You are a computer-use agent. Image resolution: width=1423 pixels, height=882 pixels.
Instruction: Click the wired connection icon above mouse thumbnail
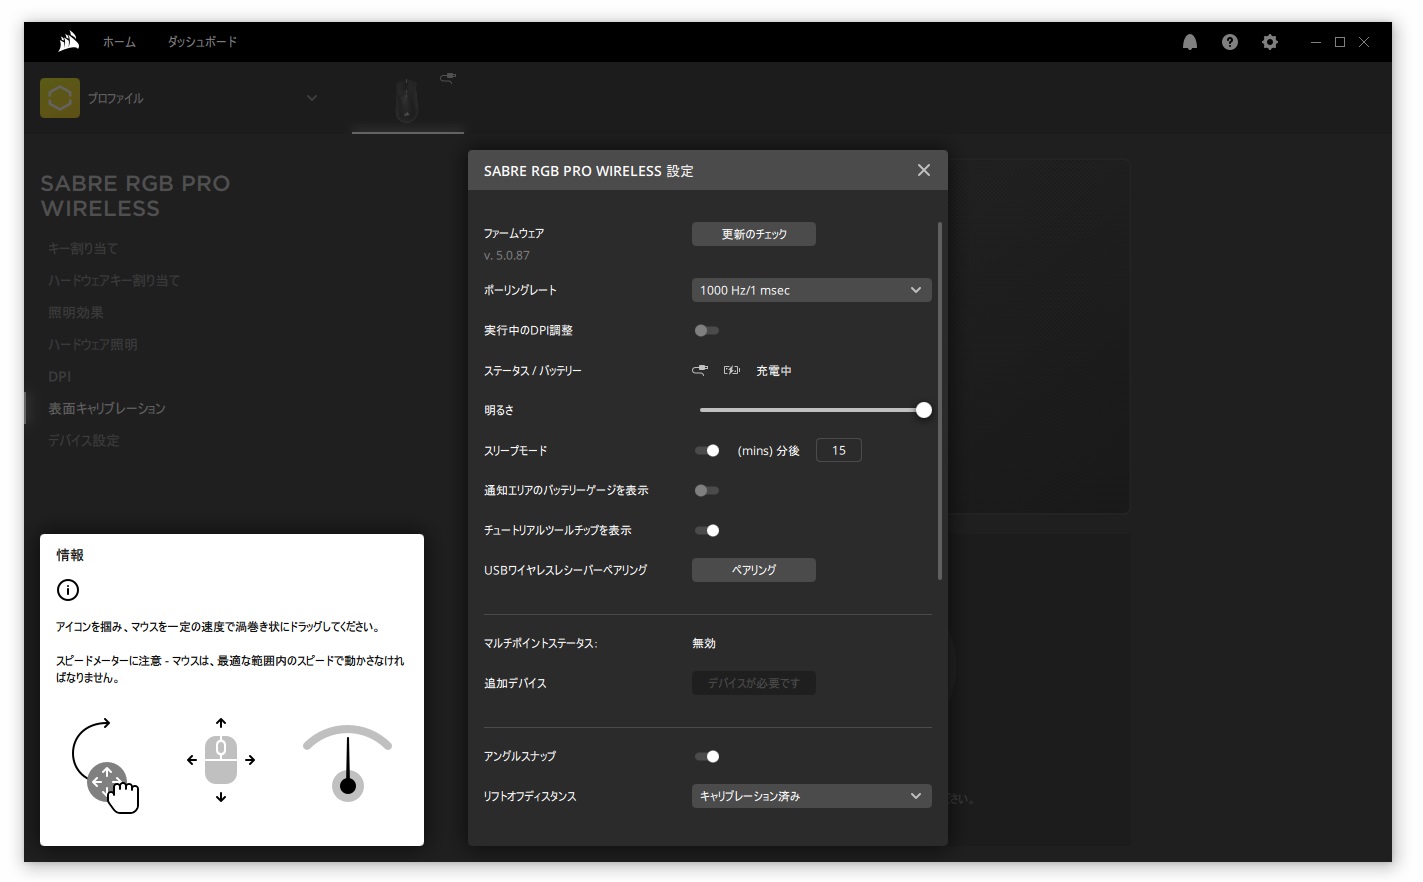tap(448, 78)
